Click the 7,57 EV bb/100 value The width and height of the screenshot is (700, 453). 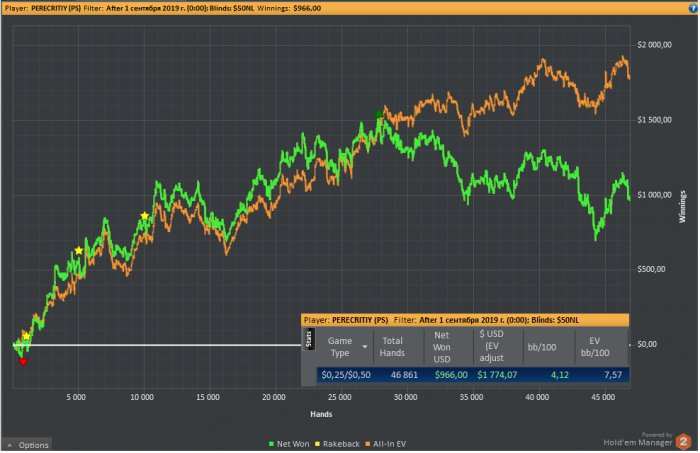click(x=613, y=375)
